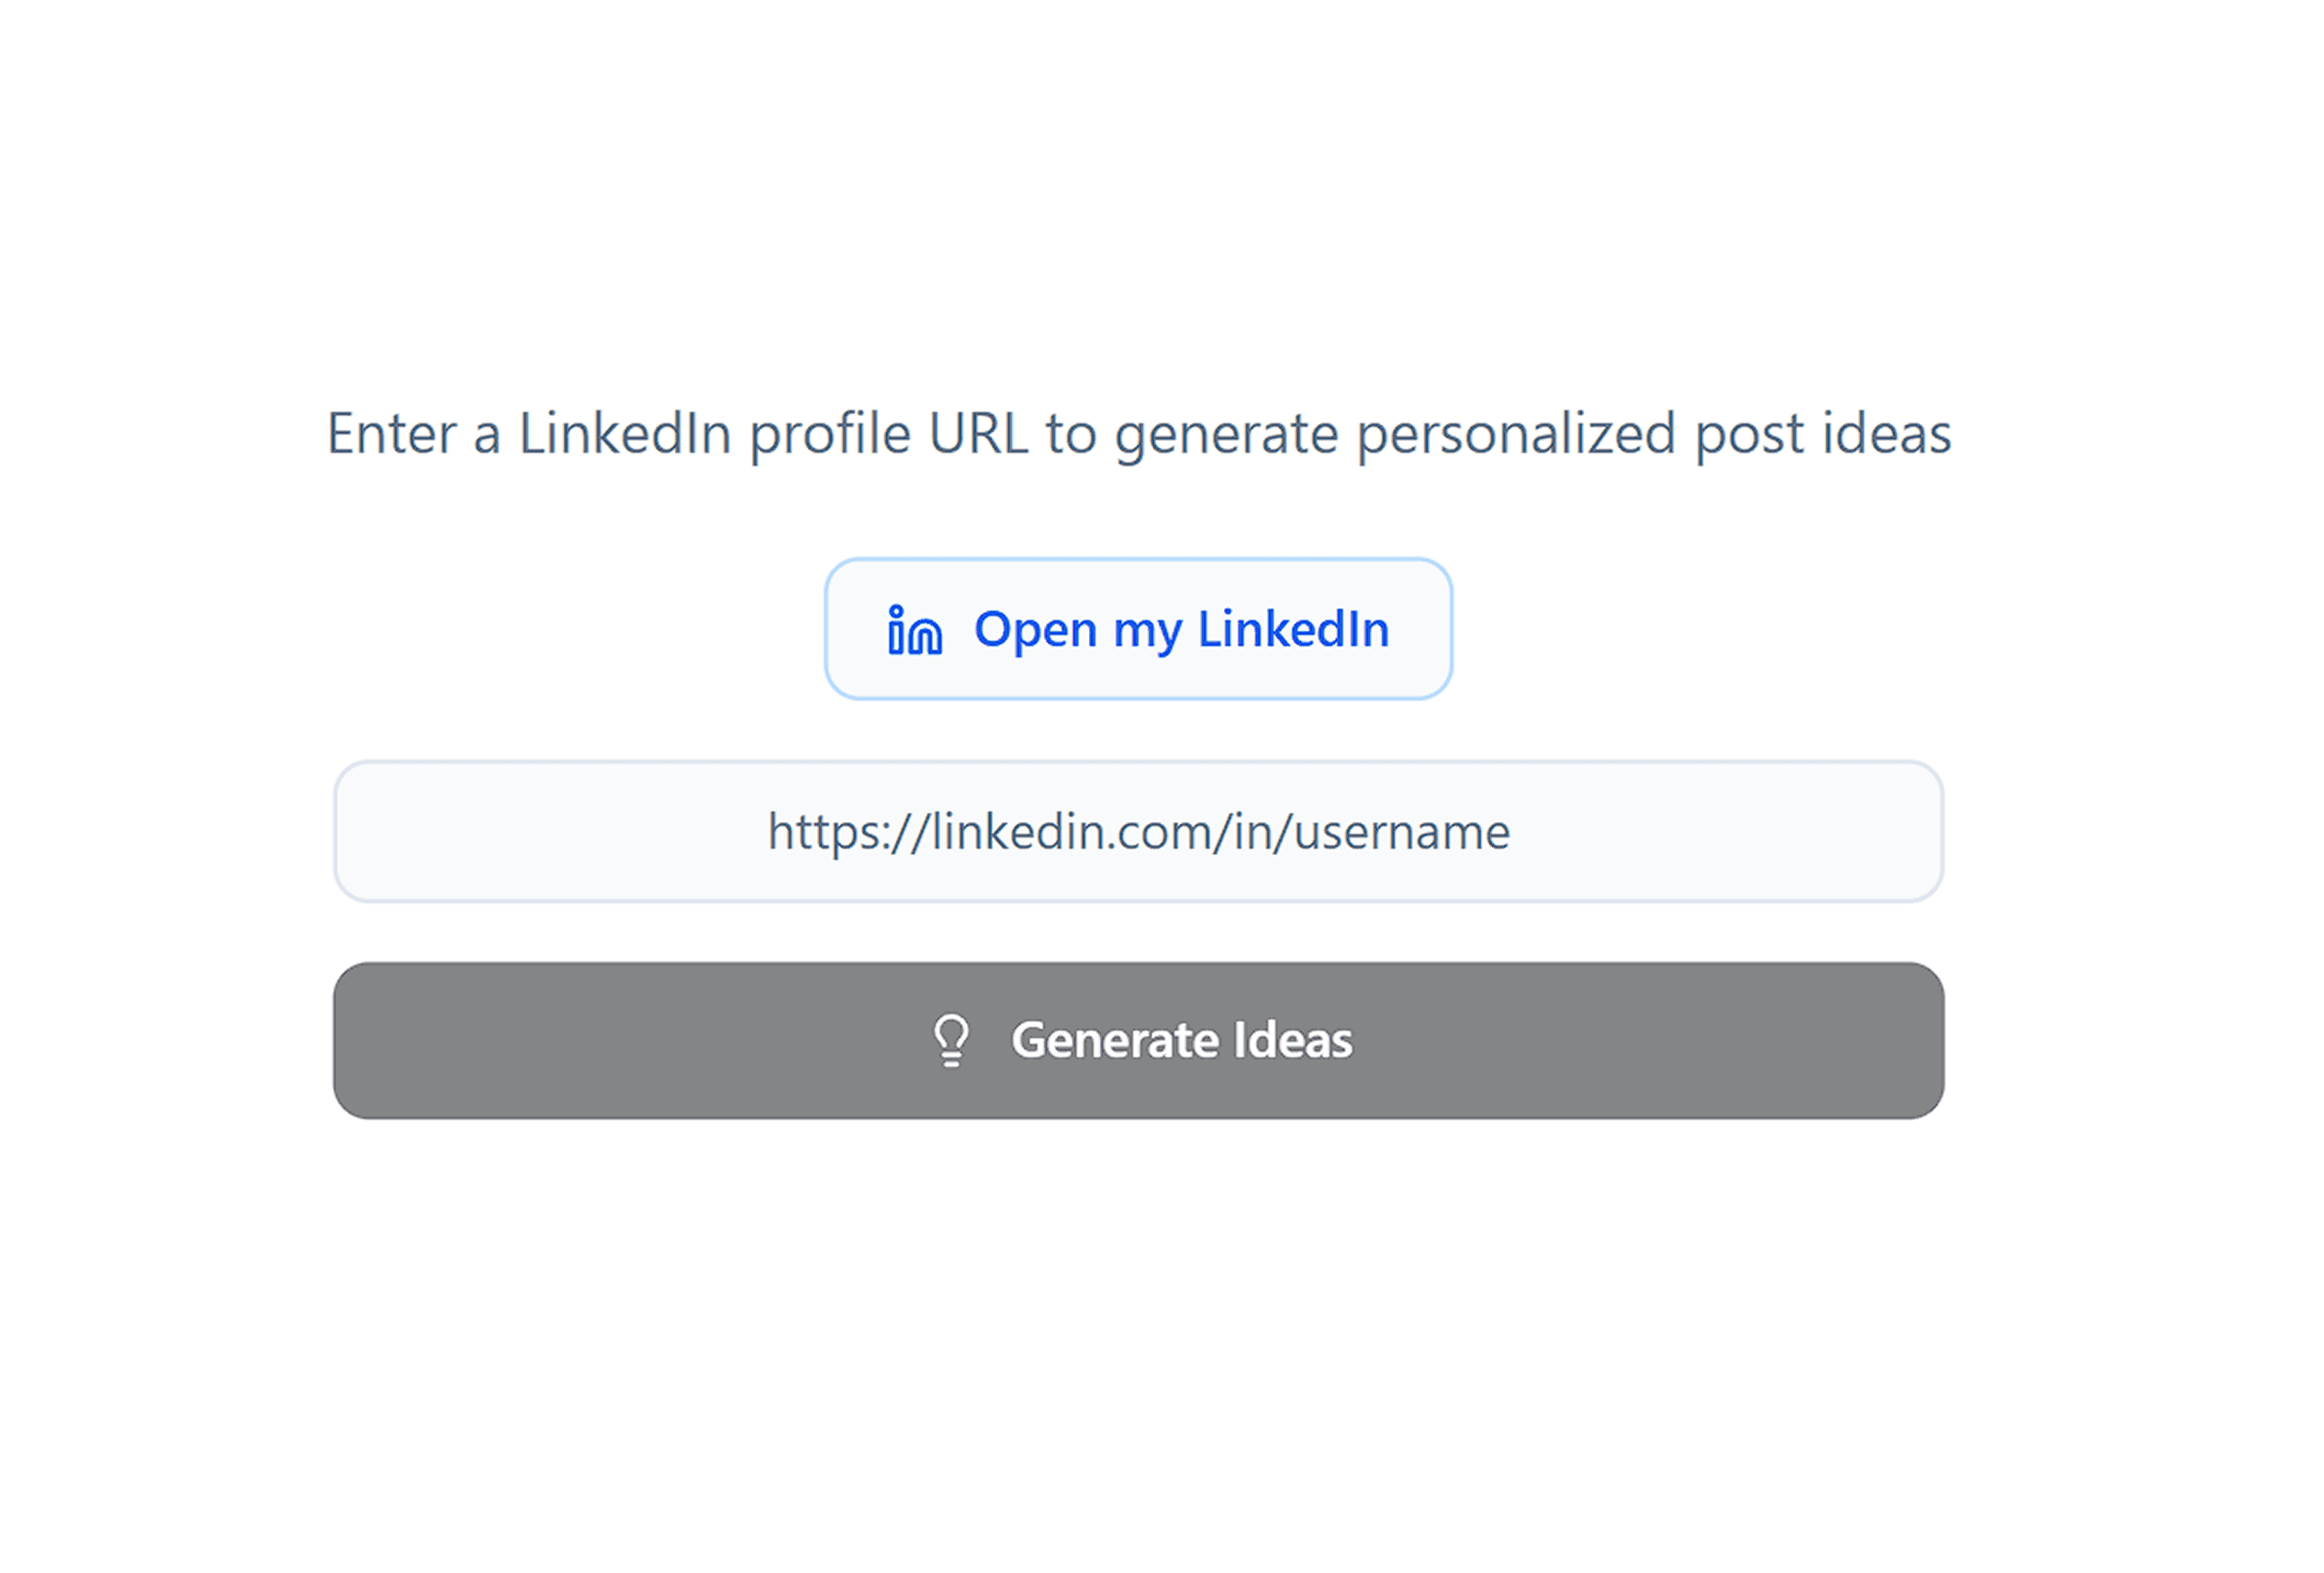Click the word 'Generate' on gray button

[x=1115, y=1040]
